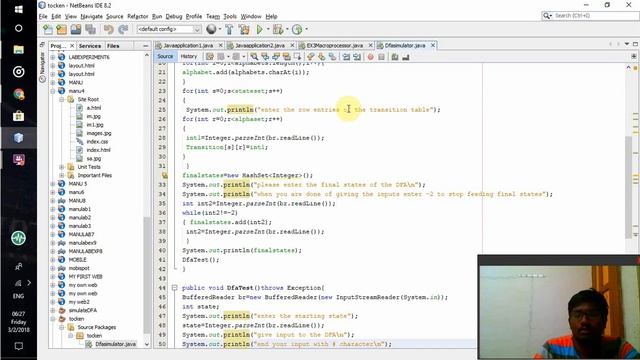Start macro recording with red circle icon
This screenshot has width=640, height=360.
tap(371, 57)
